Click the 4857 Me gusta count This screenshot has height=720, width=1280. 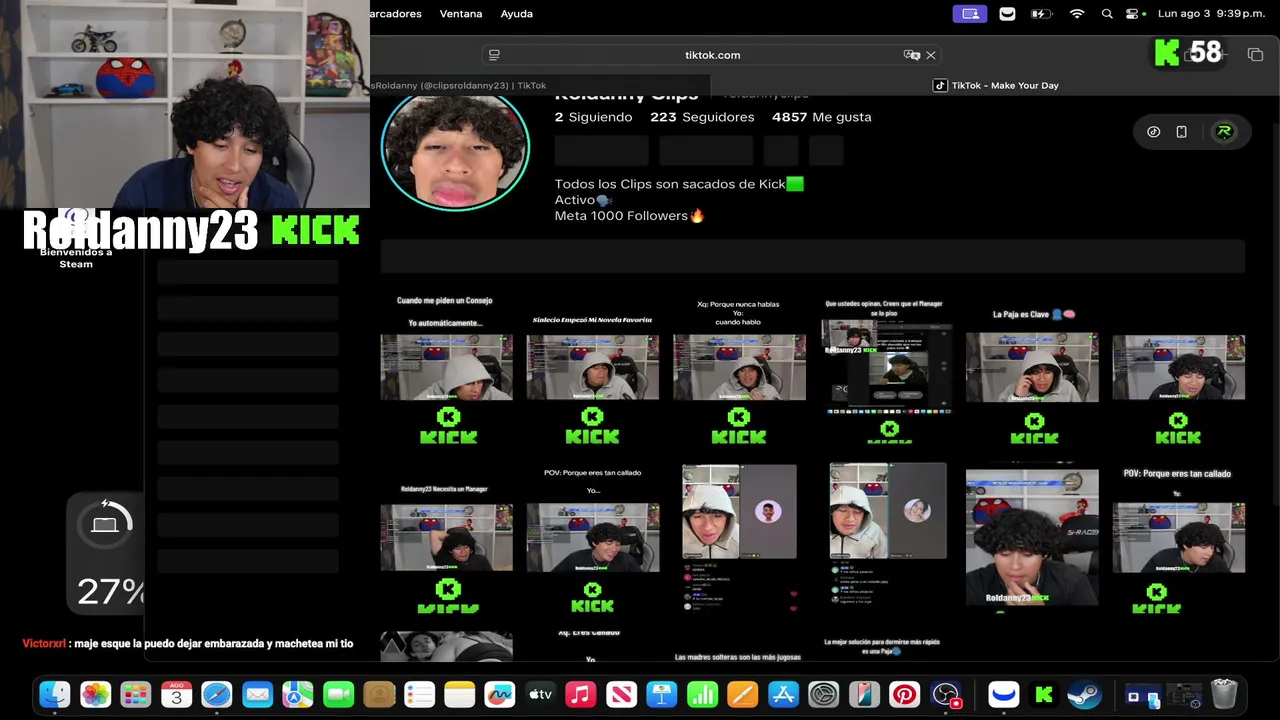[x=821, y=117]
